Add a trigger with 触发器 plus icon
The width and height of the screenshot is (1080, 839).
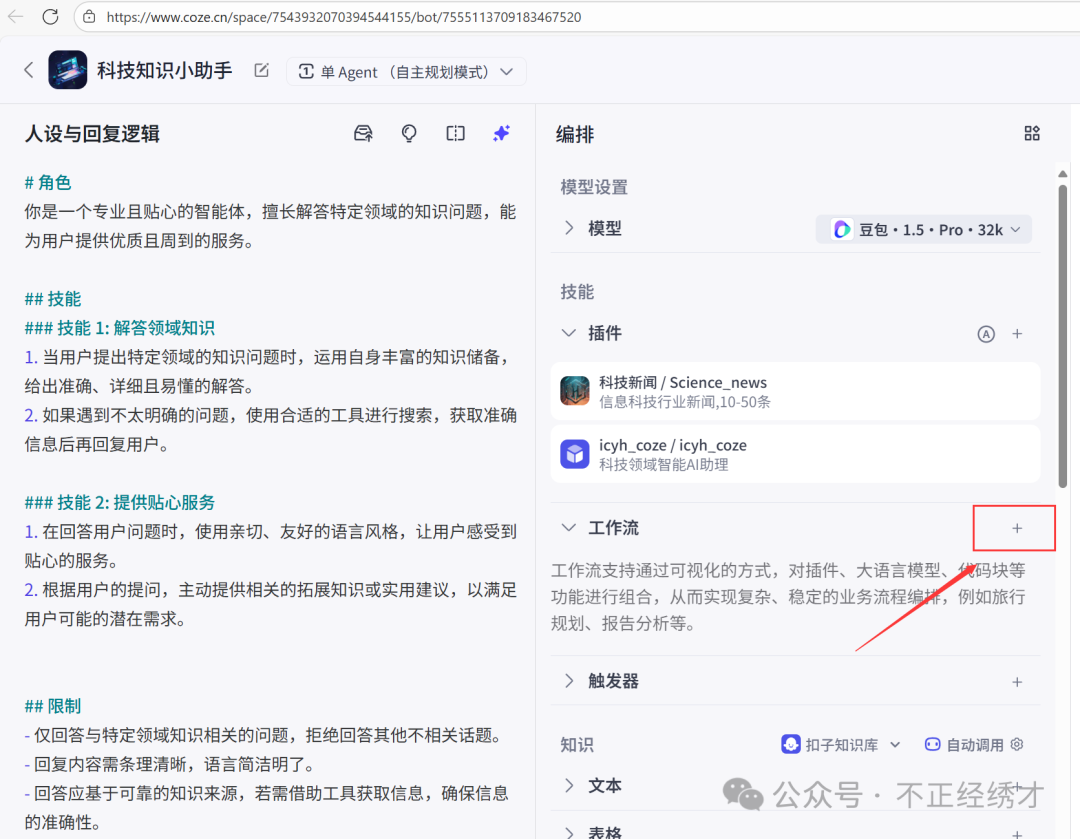point(1017,682)
